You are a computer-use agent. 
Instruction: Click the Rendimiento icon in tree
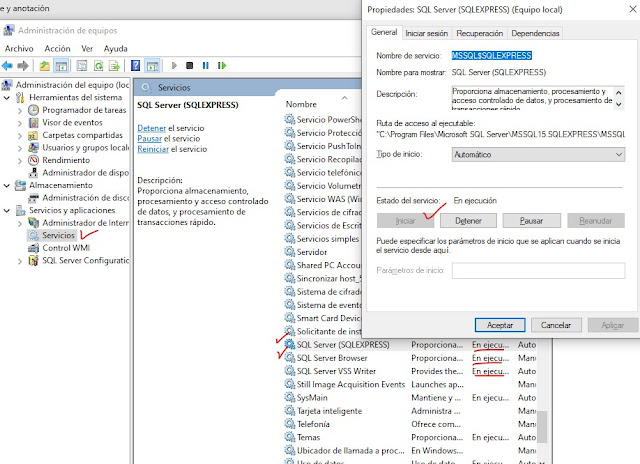pos(33,160)
